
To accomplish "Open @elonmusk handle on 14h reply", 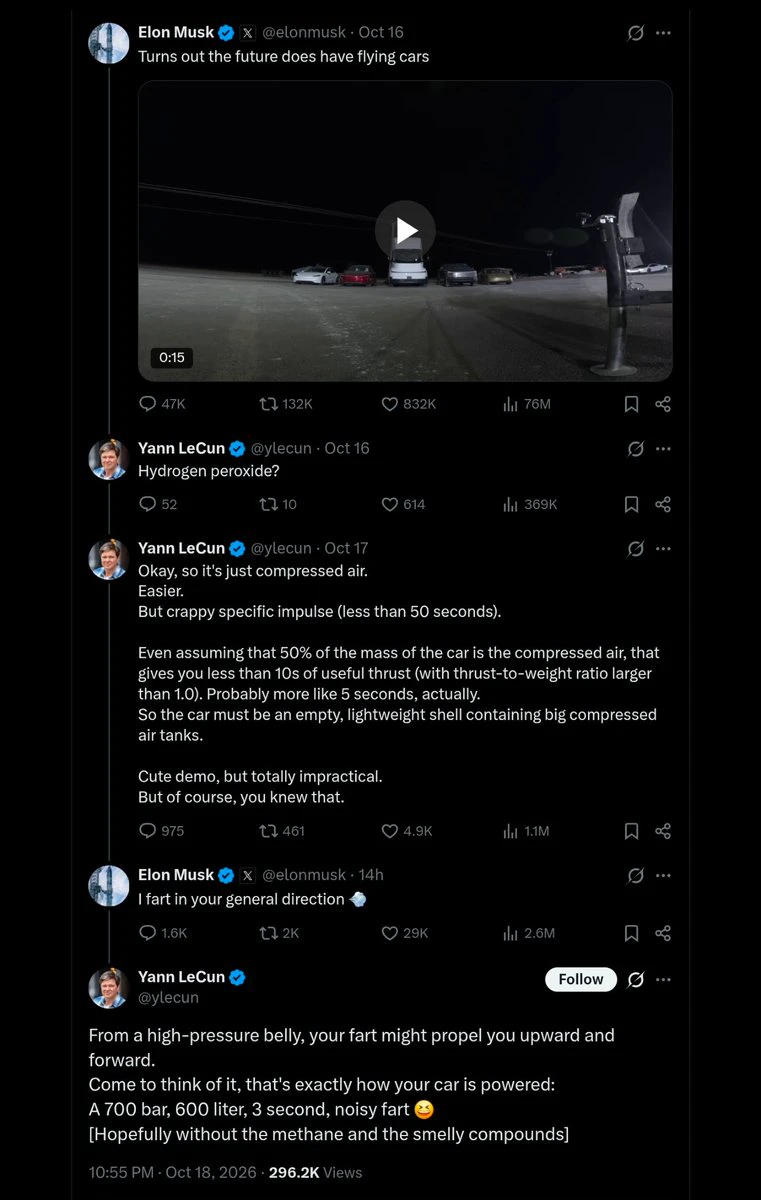I will [304, 875].
